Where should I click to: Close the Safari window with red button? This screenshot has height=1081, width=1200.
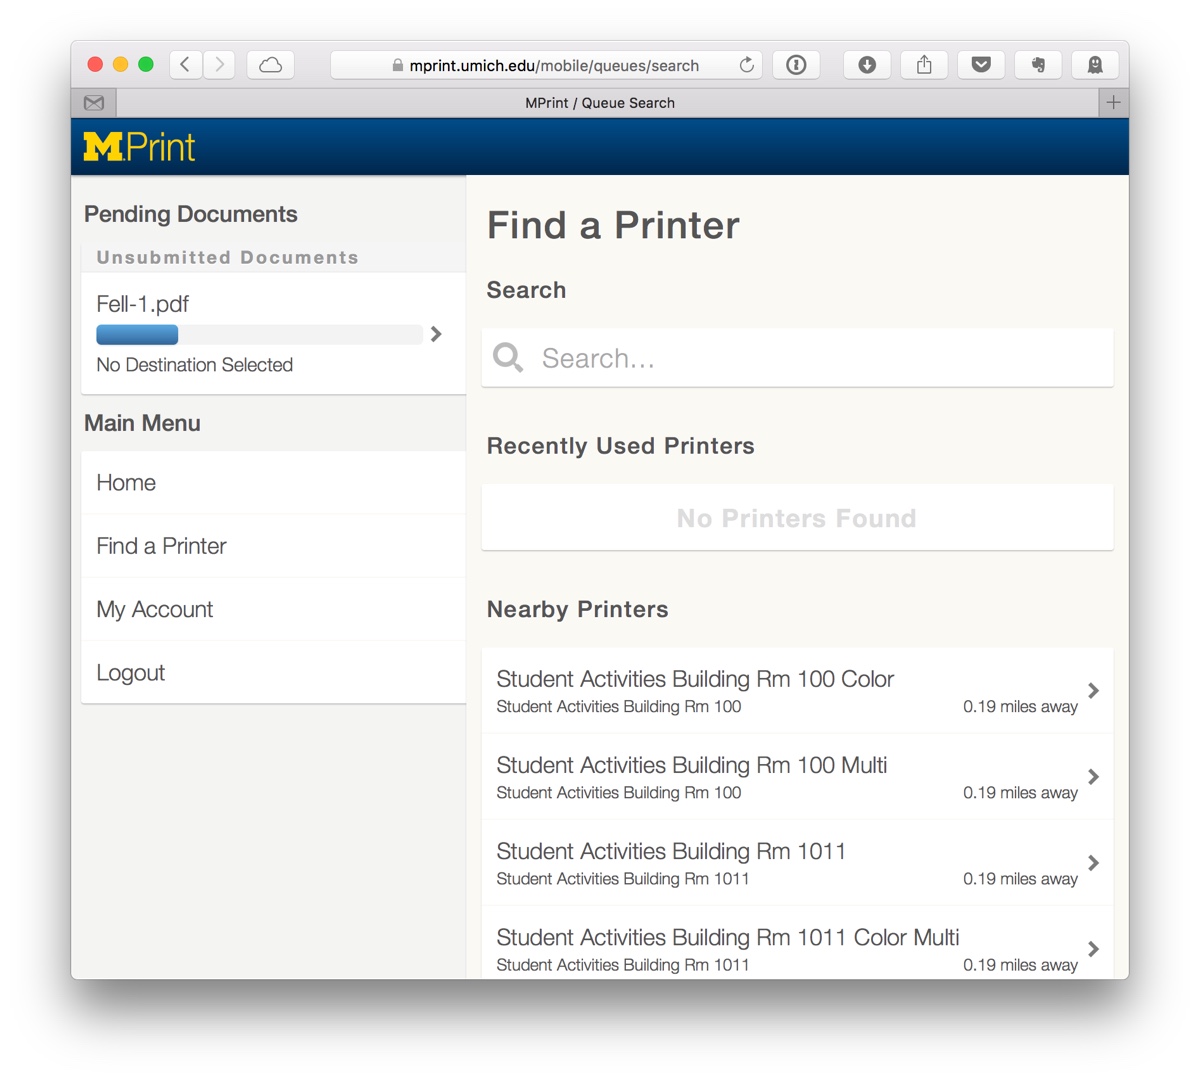pyautogui.click(x=95, y=65)
